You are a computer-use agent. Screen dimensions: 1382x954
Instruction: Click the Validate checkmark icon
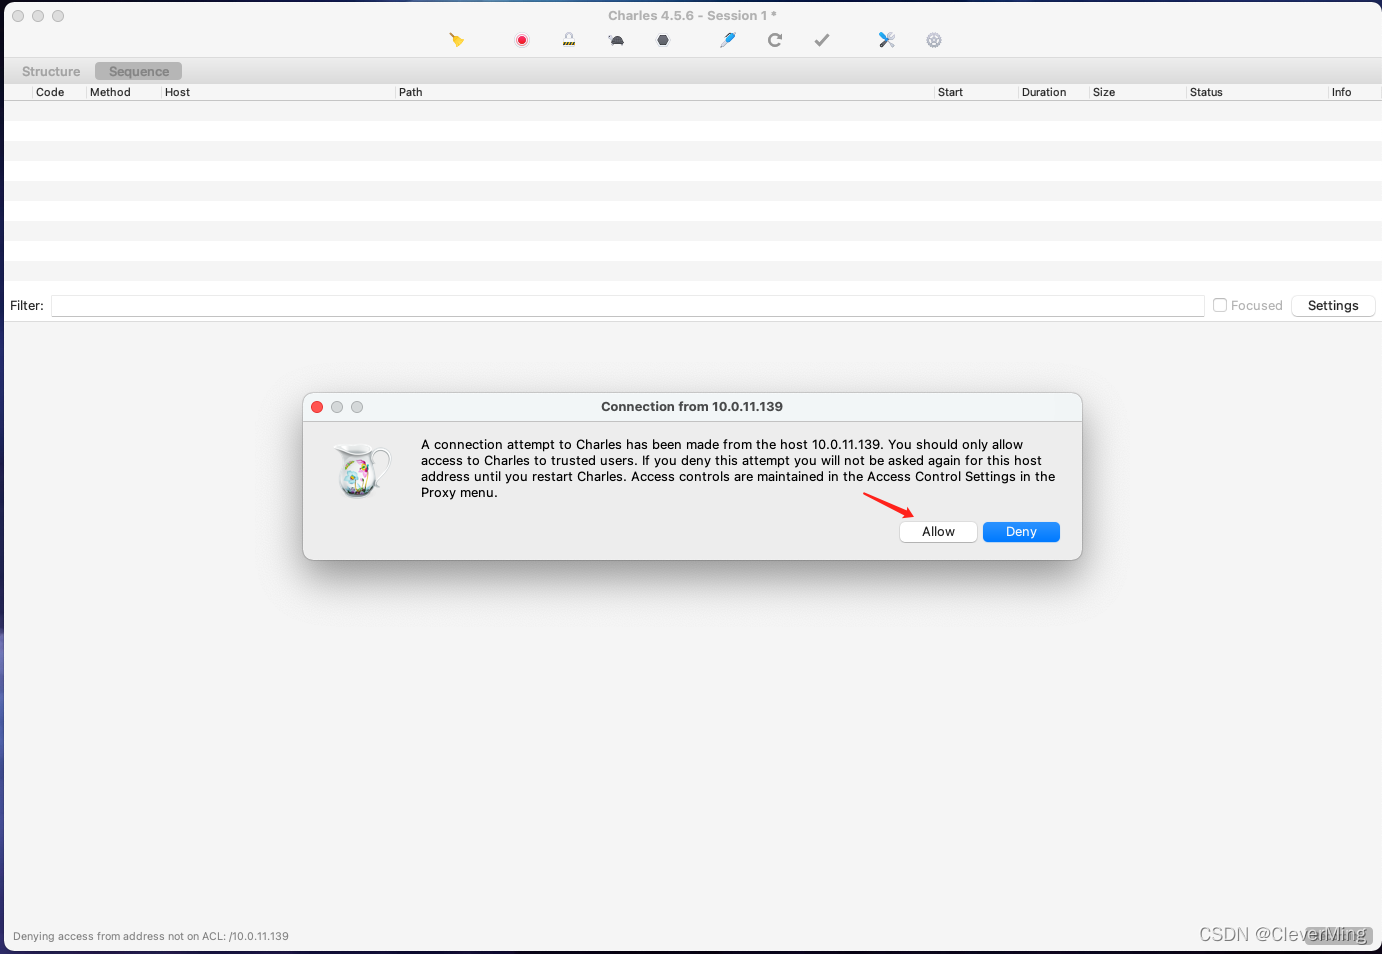click(822, 40)
